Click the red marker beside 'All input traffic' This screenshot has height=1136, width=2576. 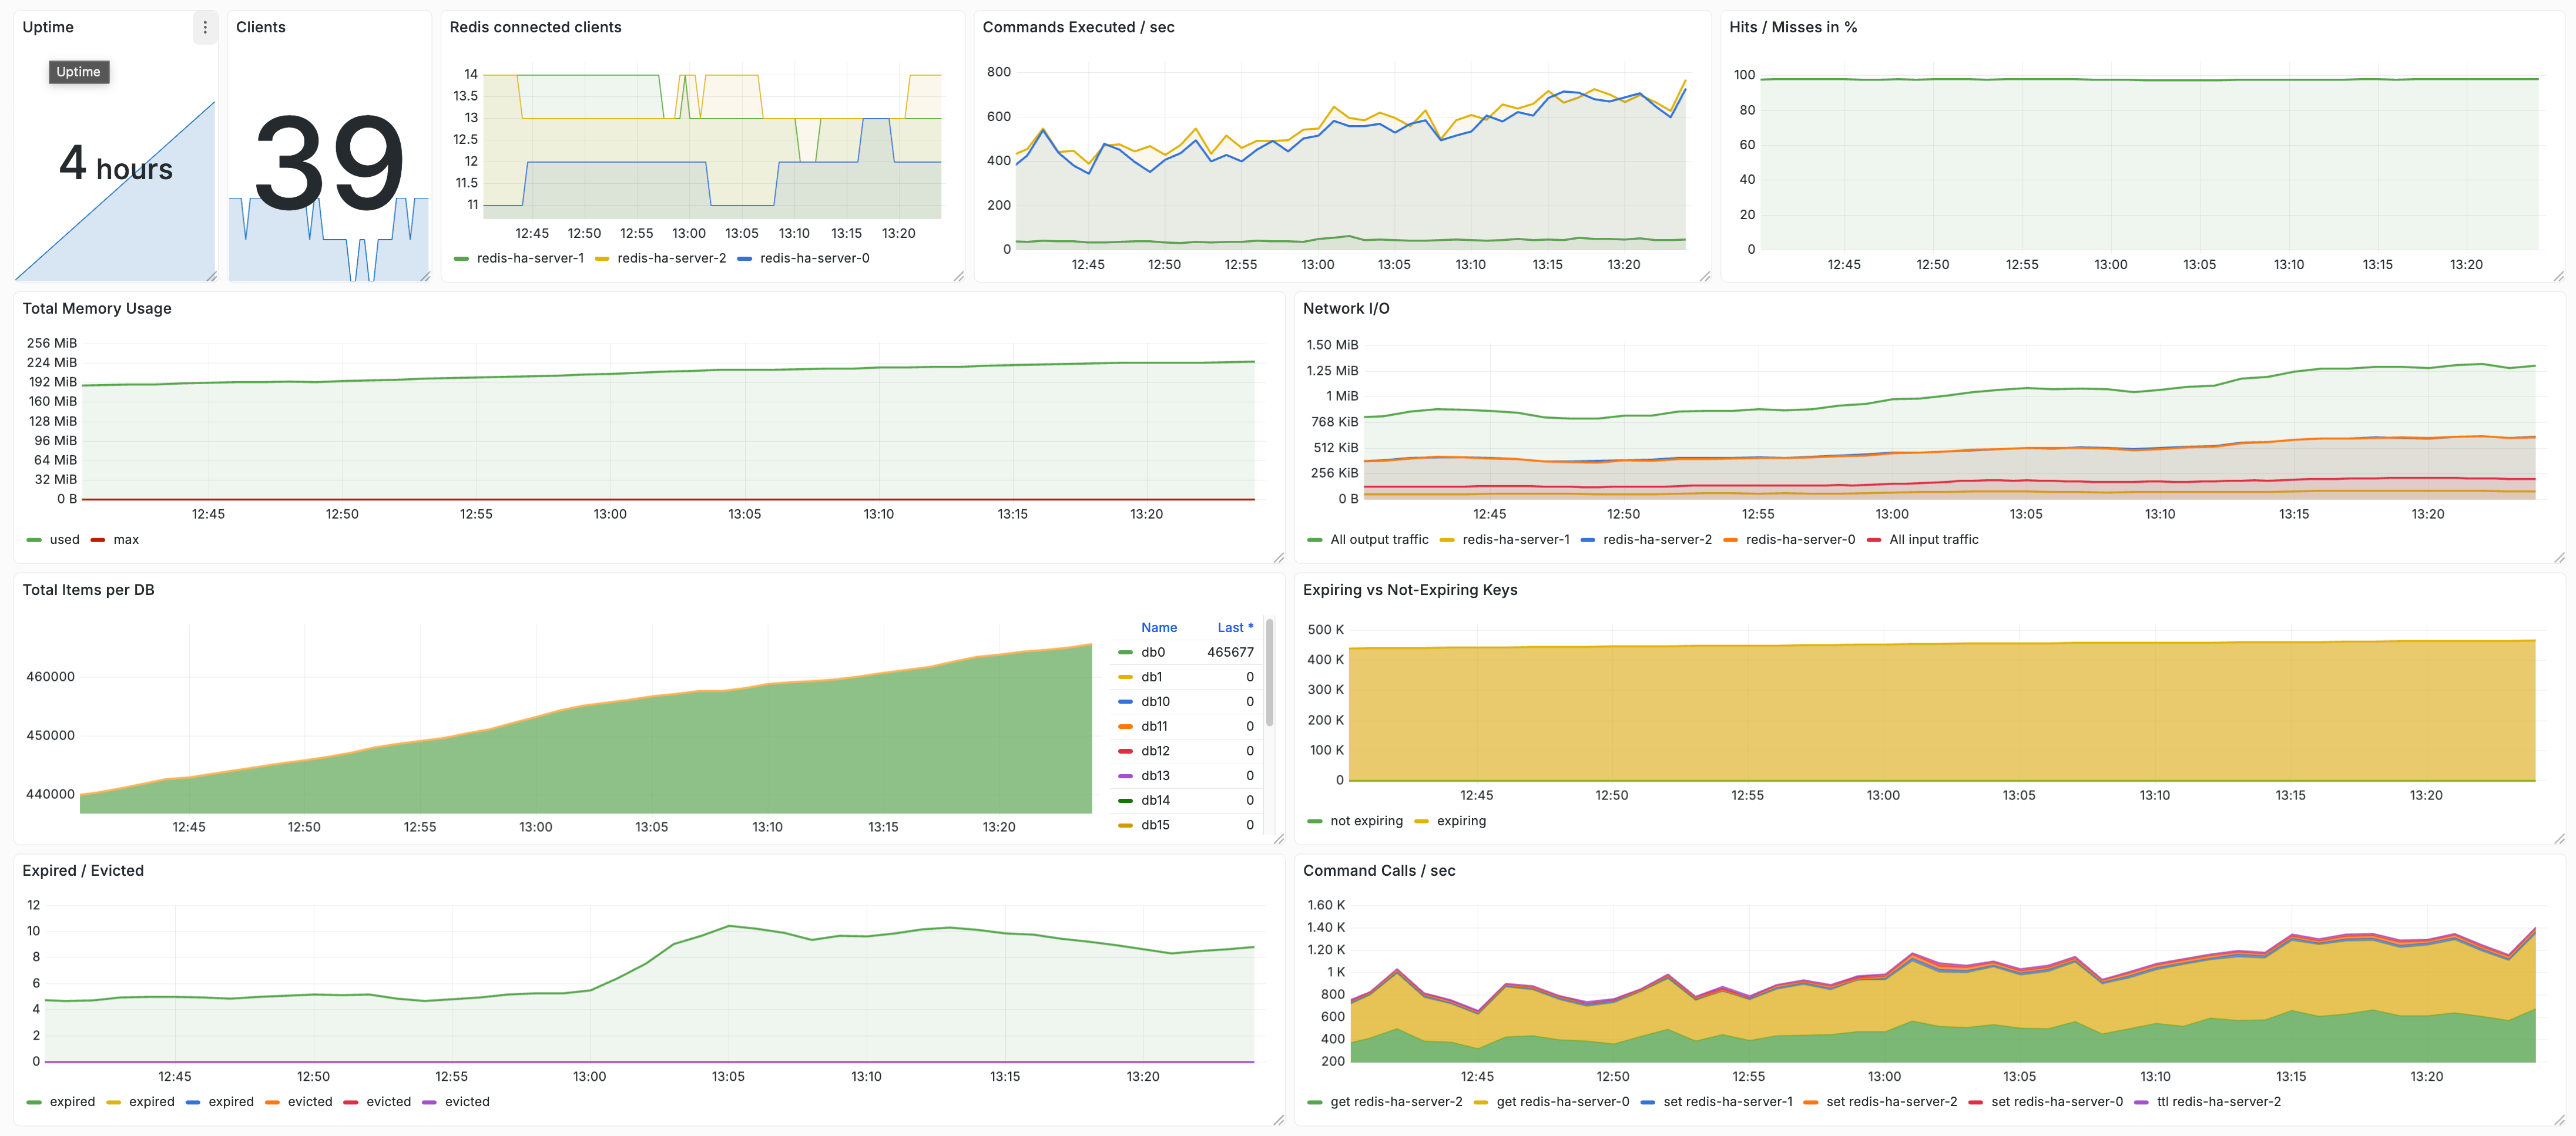(1876, 539)
